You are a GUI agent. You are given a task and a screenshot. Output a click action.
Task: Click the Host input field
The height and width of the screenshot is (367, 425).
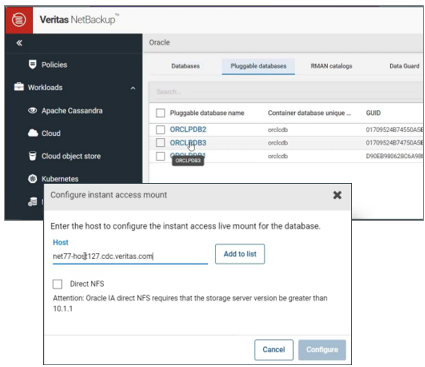(130, 256)
